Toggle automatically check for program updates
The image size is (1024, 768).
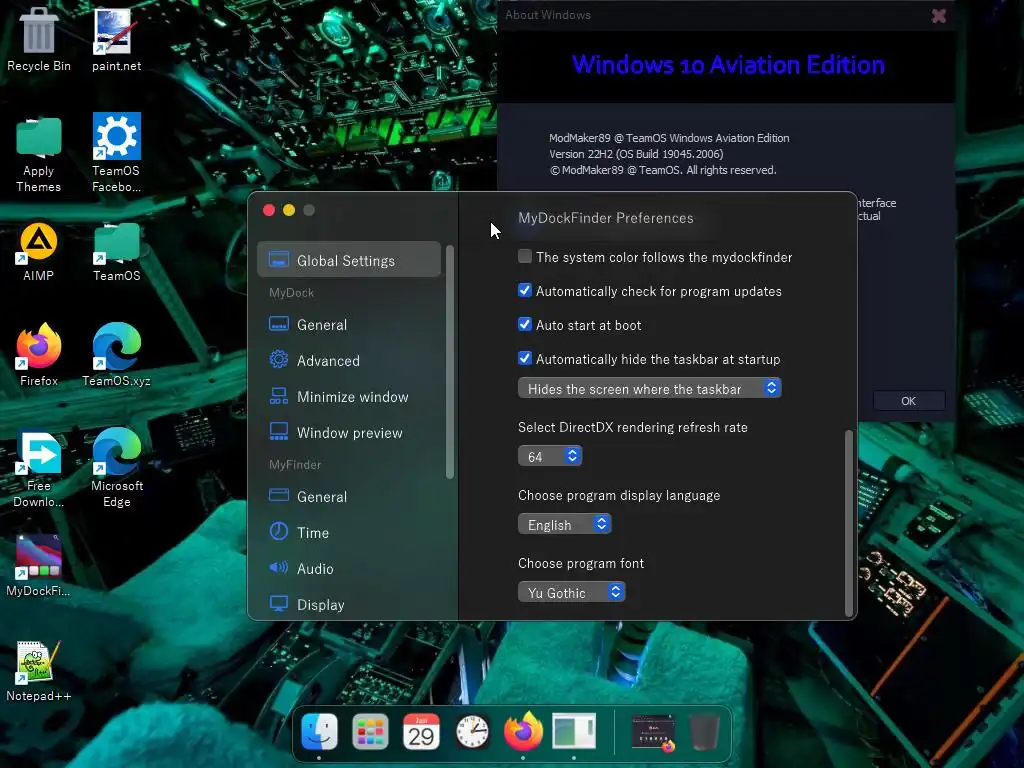tap(525, 290)
